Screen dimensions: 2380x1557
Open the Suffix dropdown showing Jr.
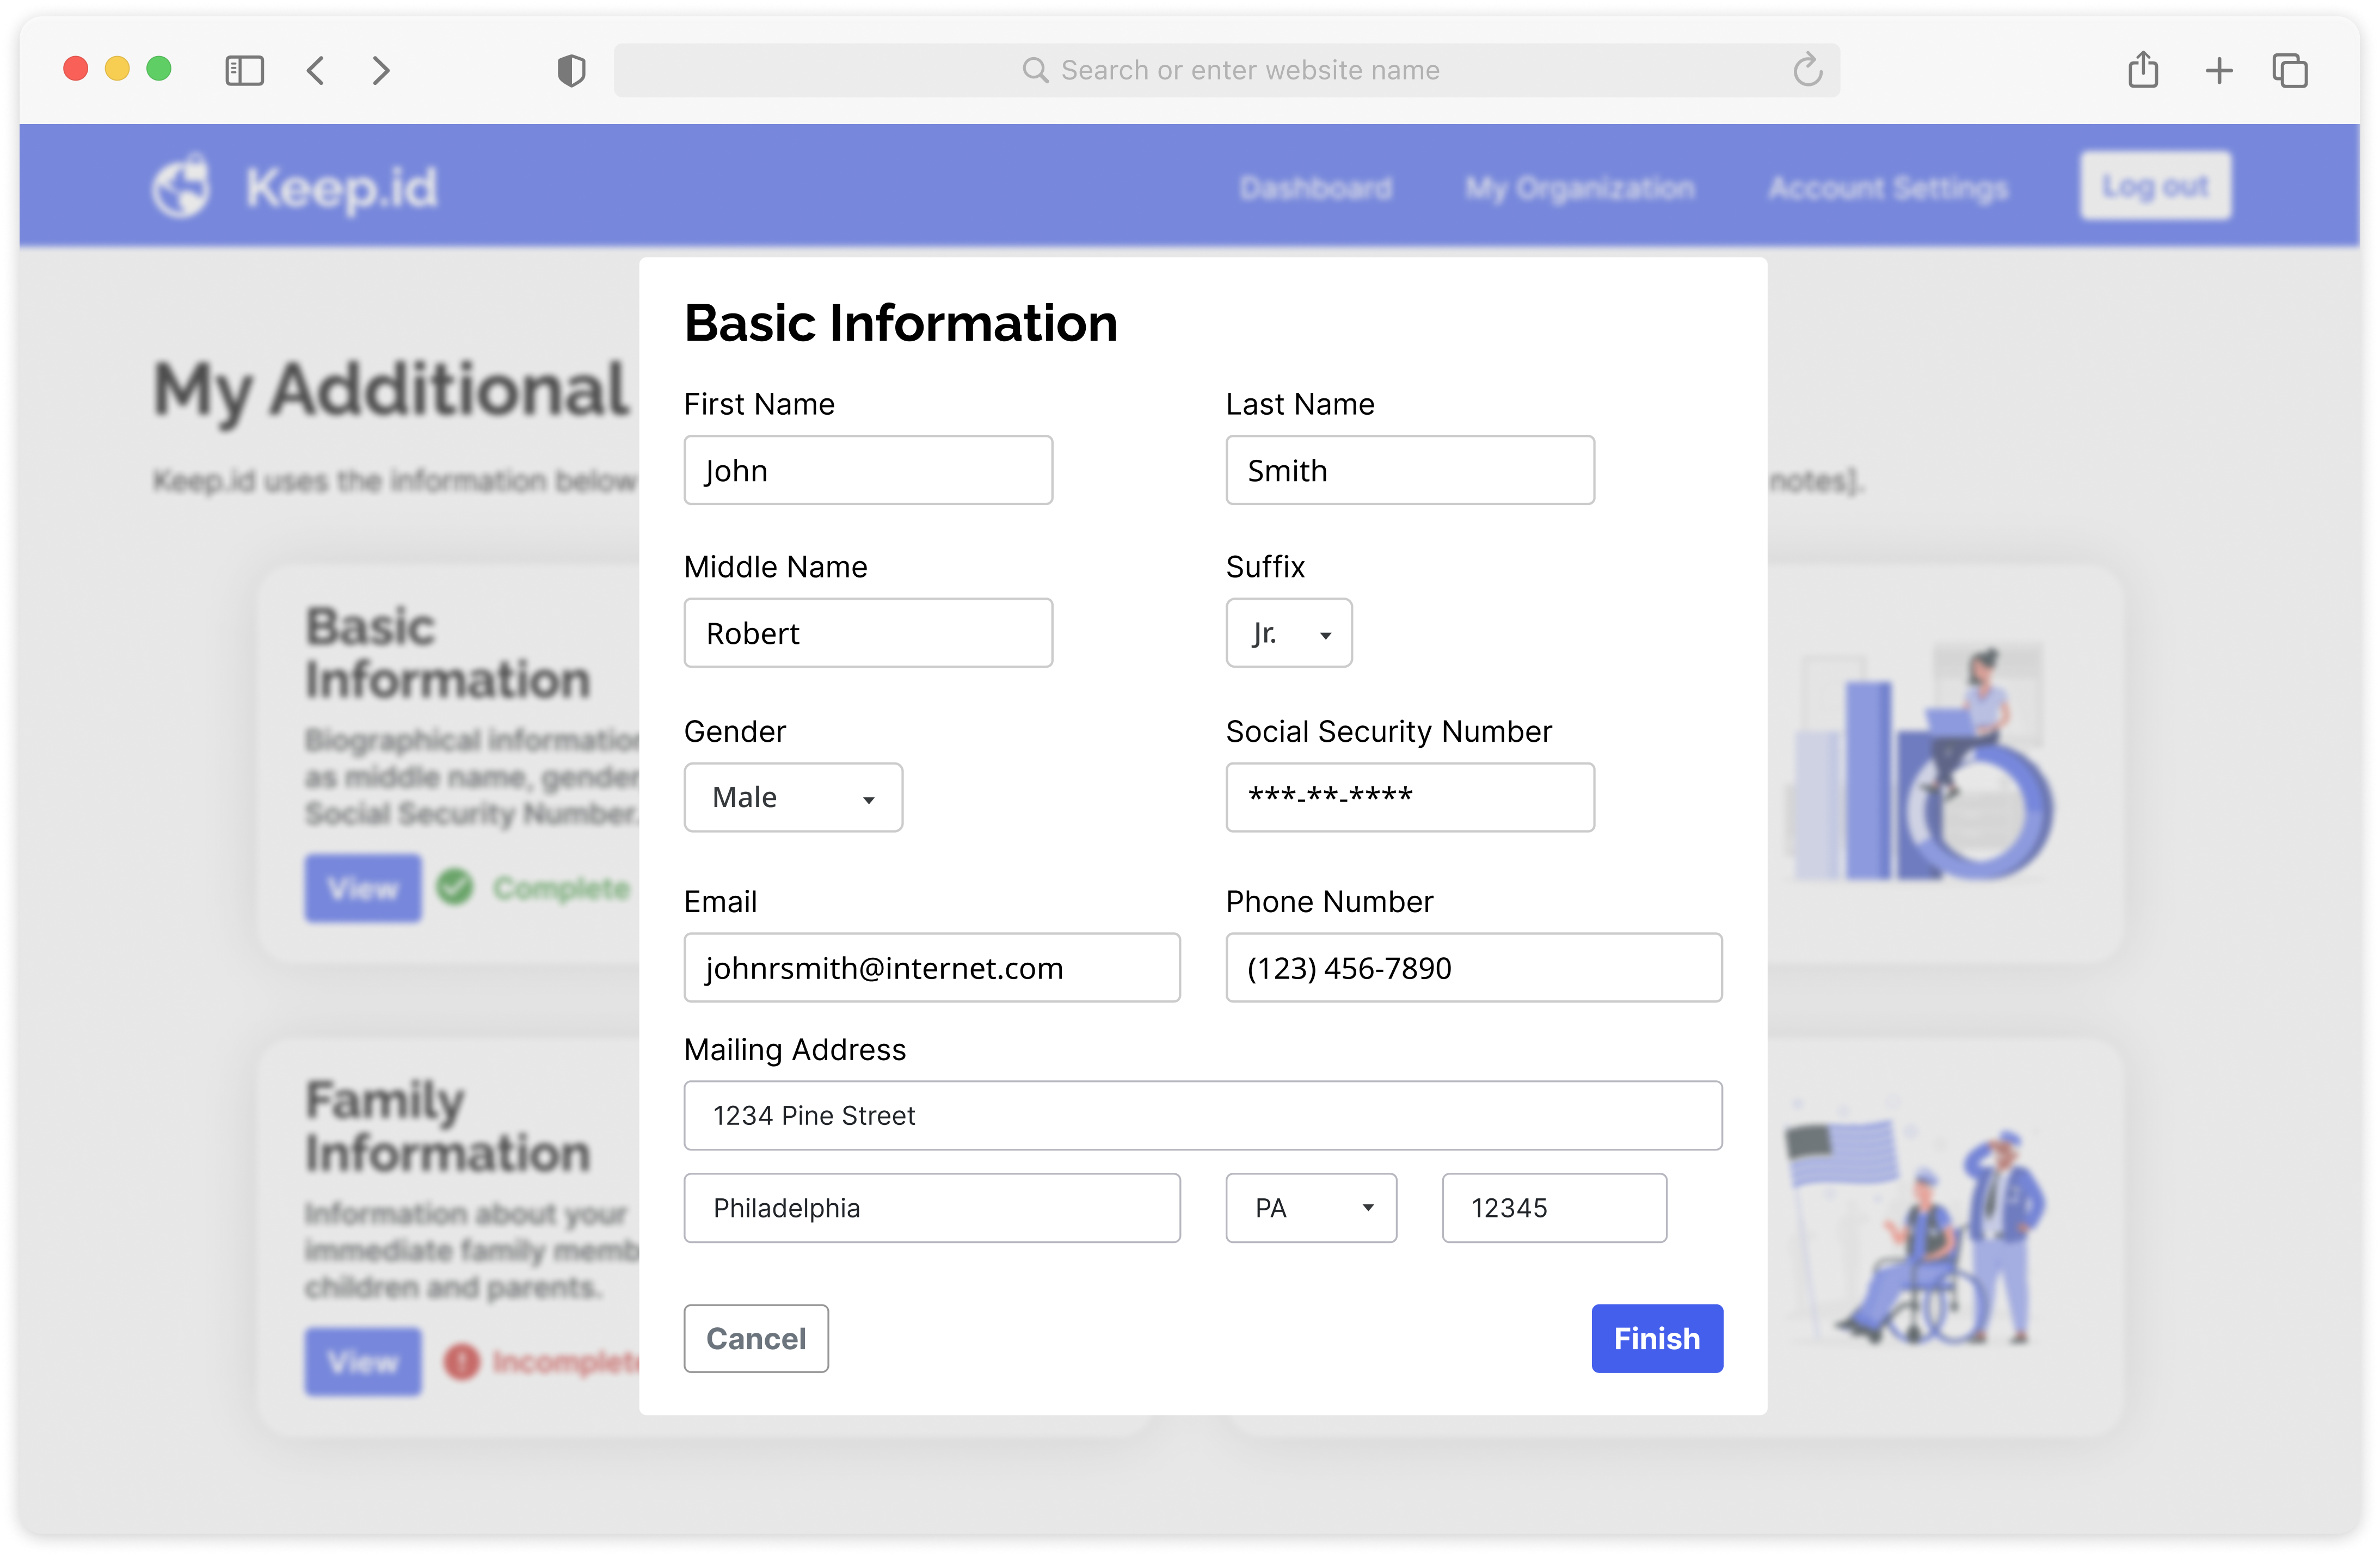coord(1288,633)
